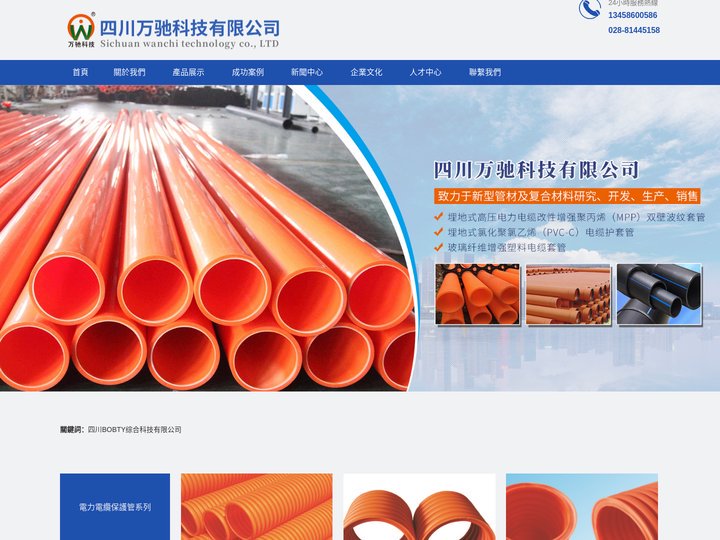Click banner slogan 致力于新型管材及复合材料研究
Image resolution: width=720 pixels, height=540 pixels.
567,196
